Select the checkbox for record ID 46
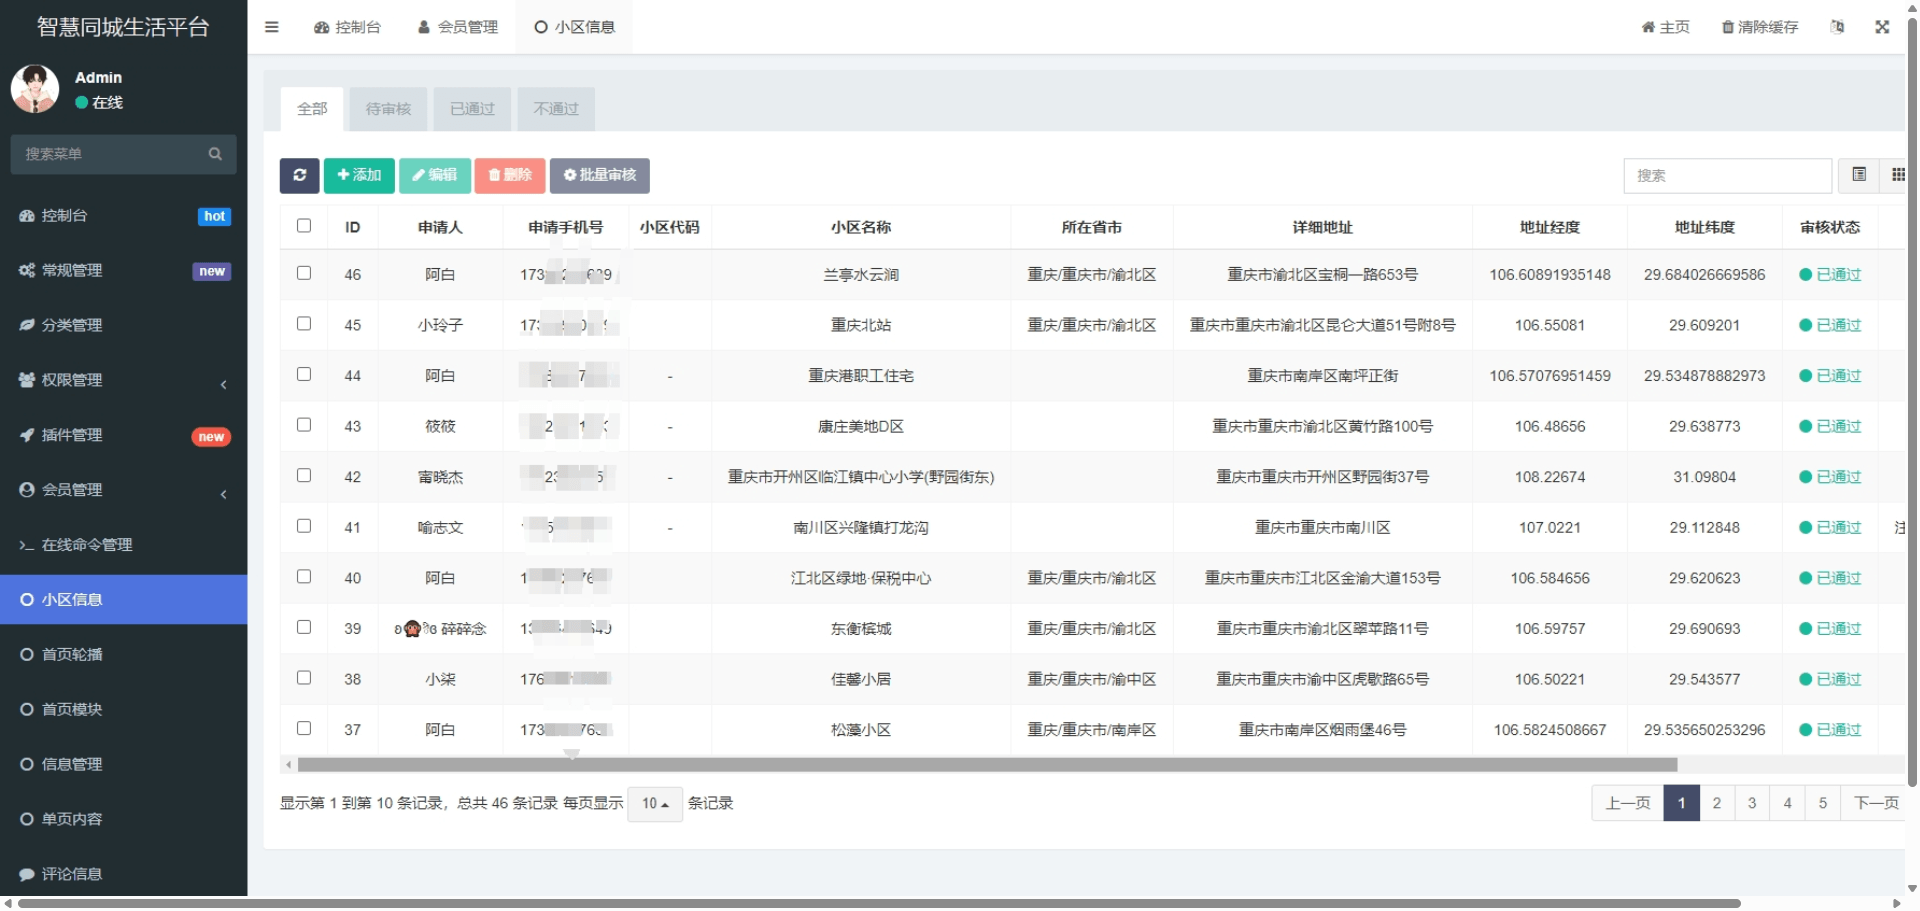The width and height of the screenshot is (1920, 911). 304,273
